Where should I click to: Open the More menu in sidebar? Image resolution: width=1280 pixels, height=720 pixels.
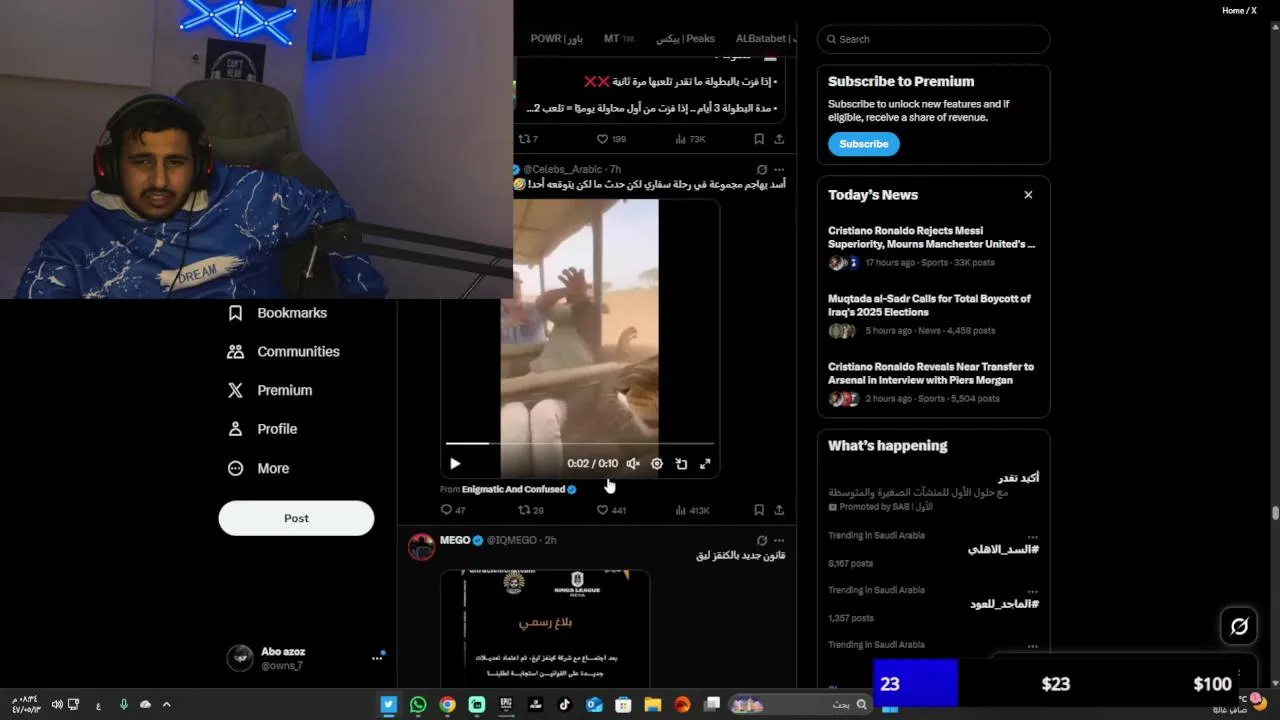(x=259, y=468)
